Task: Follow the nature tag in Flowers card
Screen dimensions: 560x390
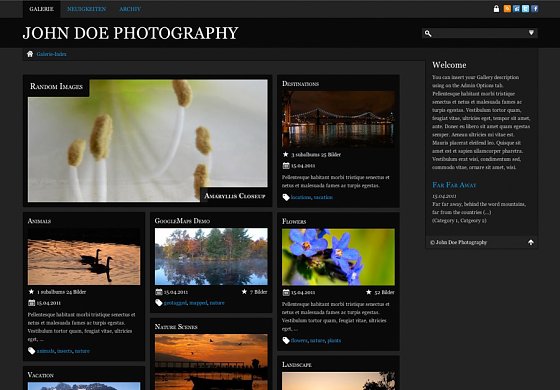Action: (317, 340)
